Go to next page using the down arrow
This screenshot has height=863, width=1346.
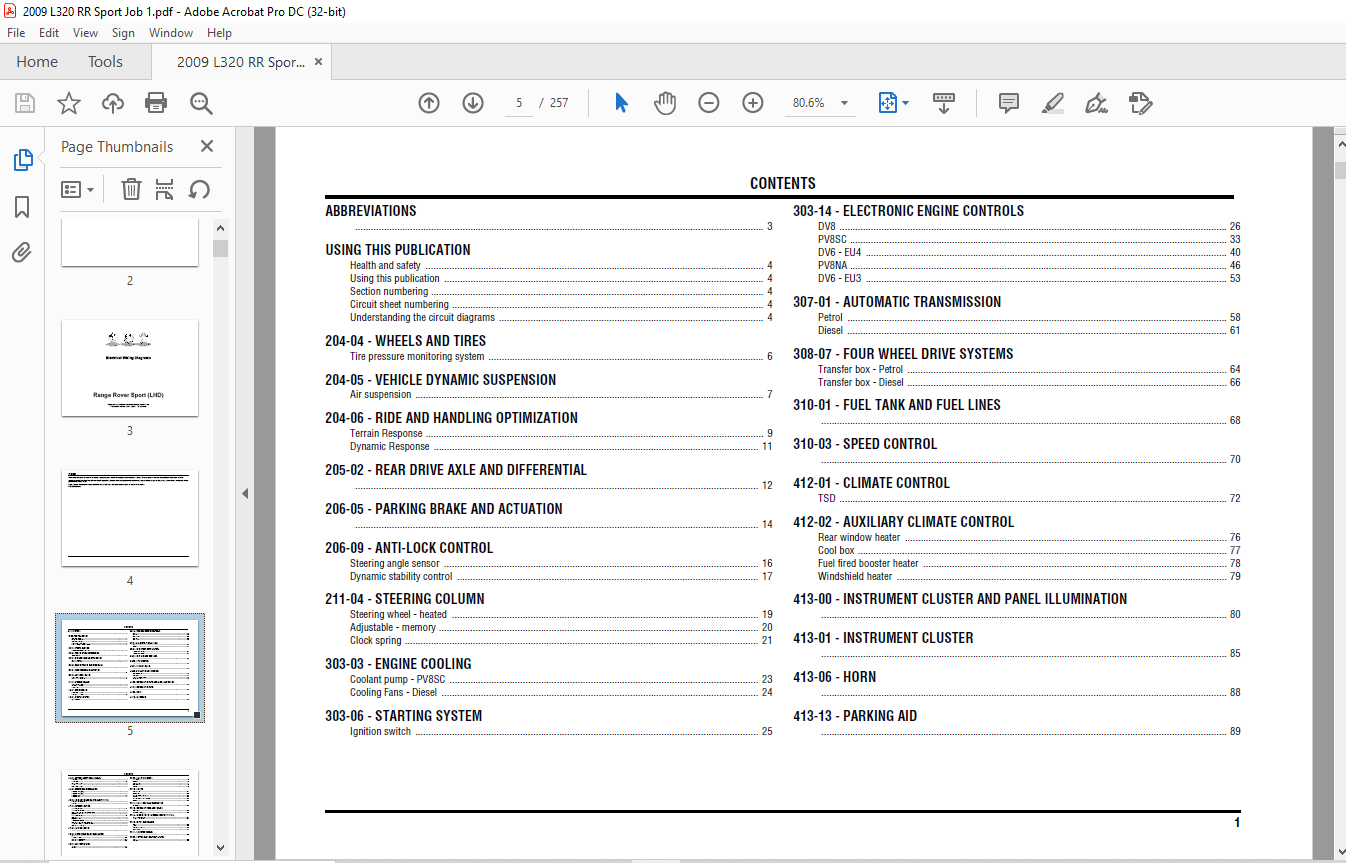pyautogui.click(x=473, y=103)
